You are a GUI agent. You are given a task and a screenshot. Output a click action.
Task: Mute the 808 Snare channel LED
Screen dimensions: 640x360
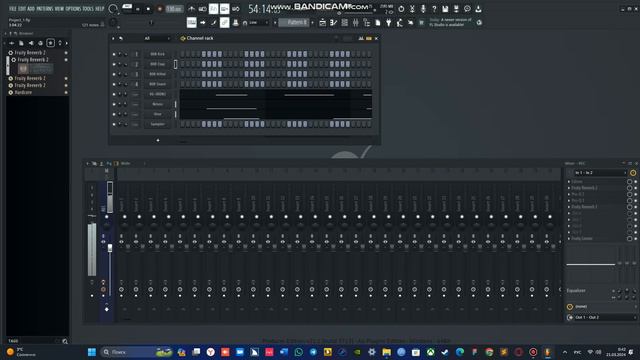coord(114,84)
